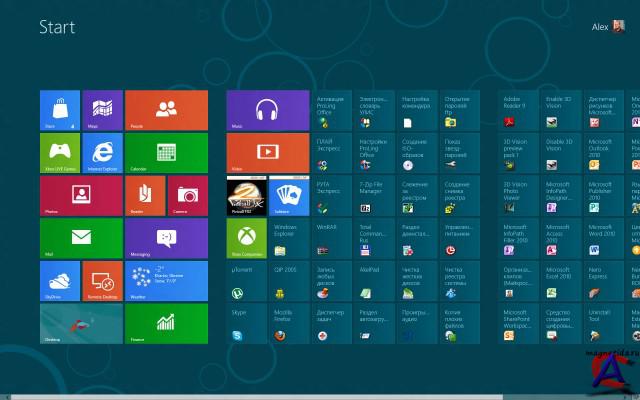Launch Microsoft Publisher 2010 tile

tap(603, 196)
